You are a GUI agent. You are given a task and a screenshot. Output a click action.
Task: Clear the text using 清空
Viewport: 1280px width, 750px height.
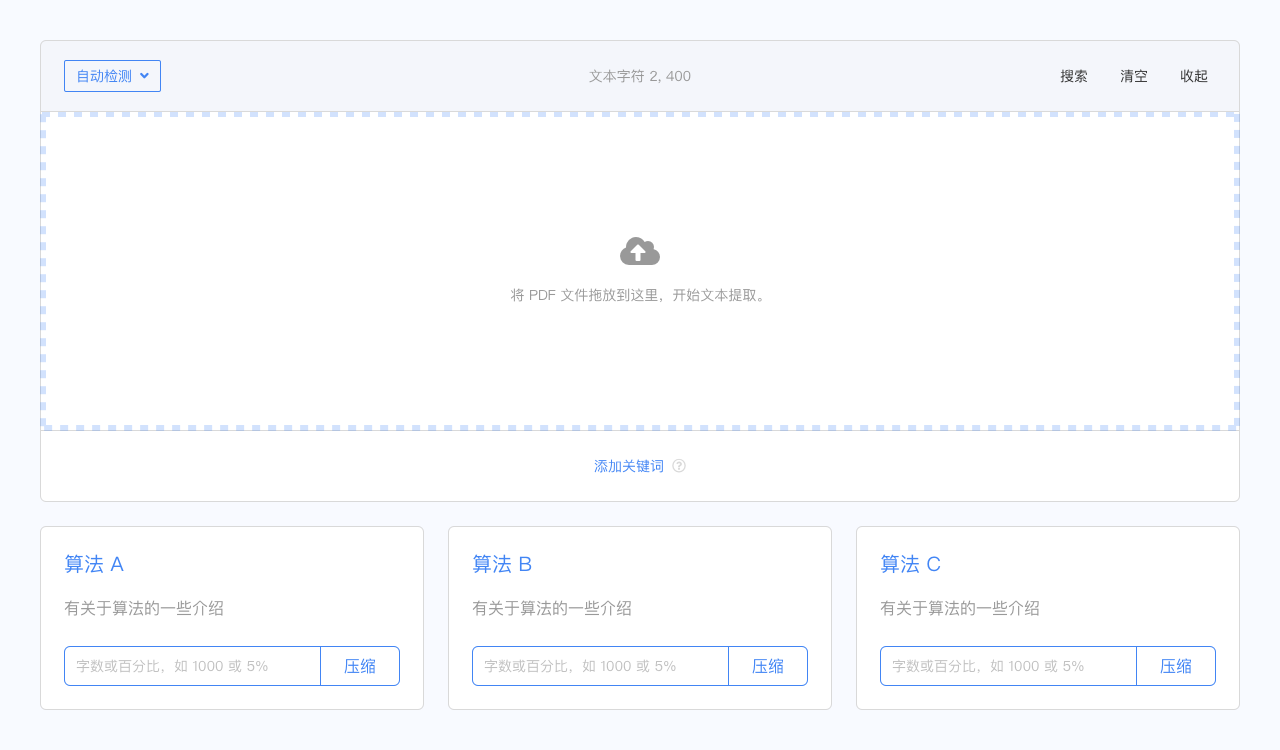tap(1134, 76)
